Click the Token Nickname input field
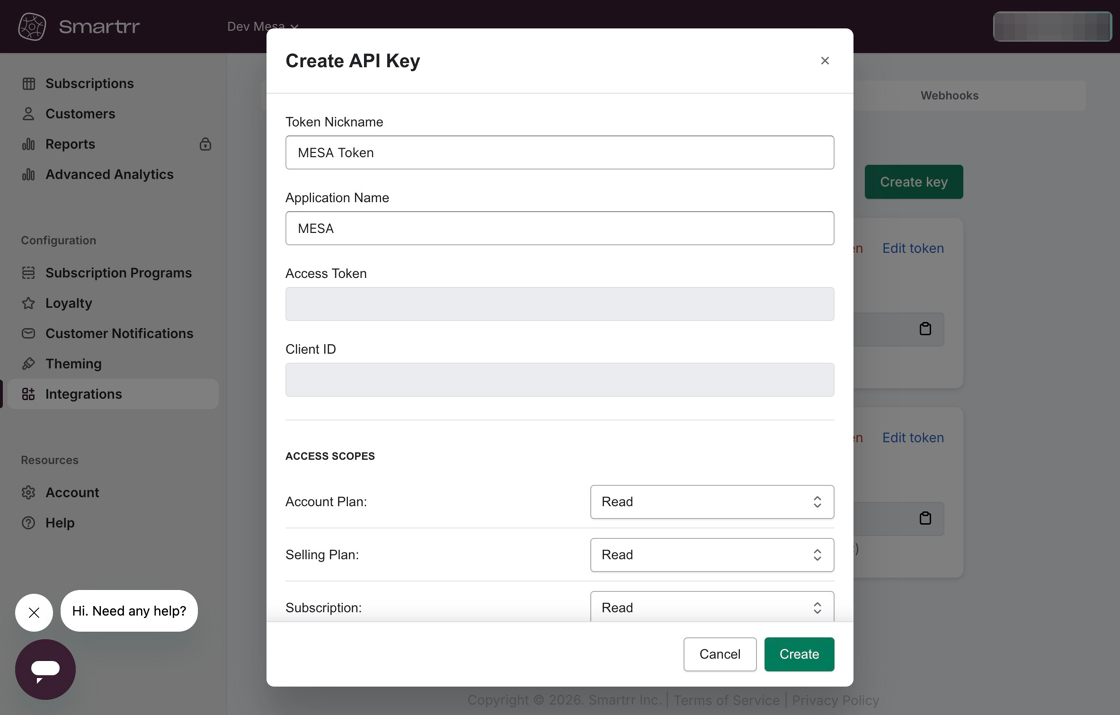 coord(559,153)
